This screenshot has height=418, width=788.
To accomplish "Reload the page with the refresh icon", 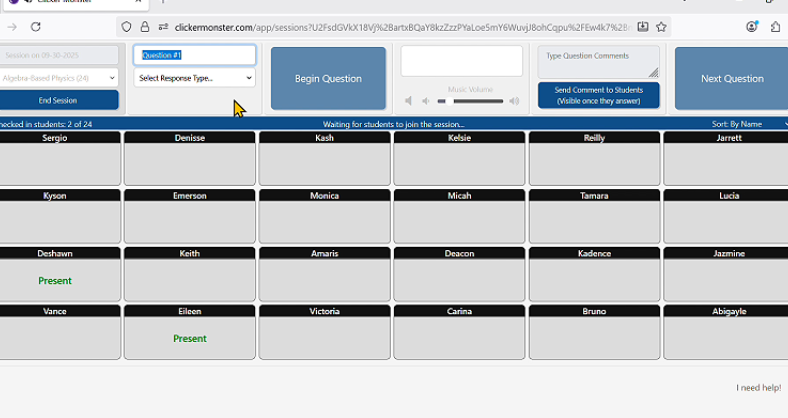I will point(36,27).
